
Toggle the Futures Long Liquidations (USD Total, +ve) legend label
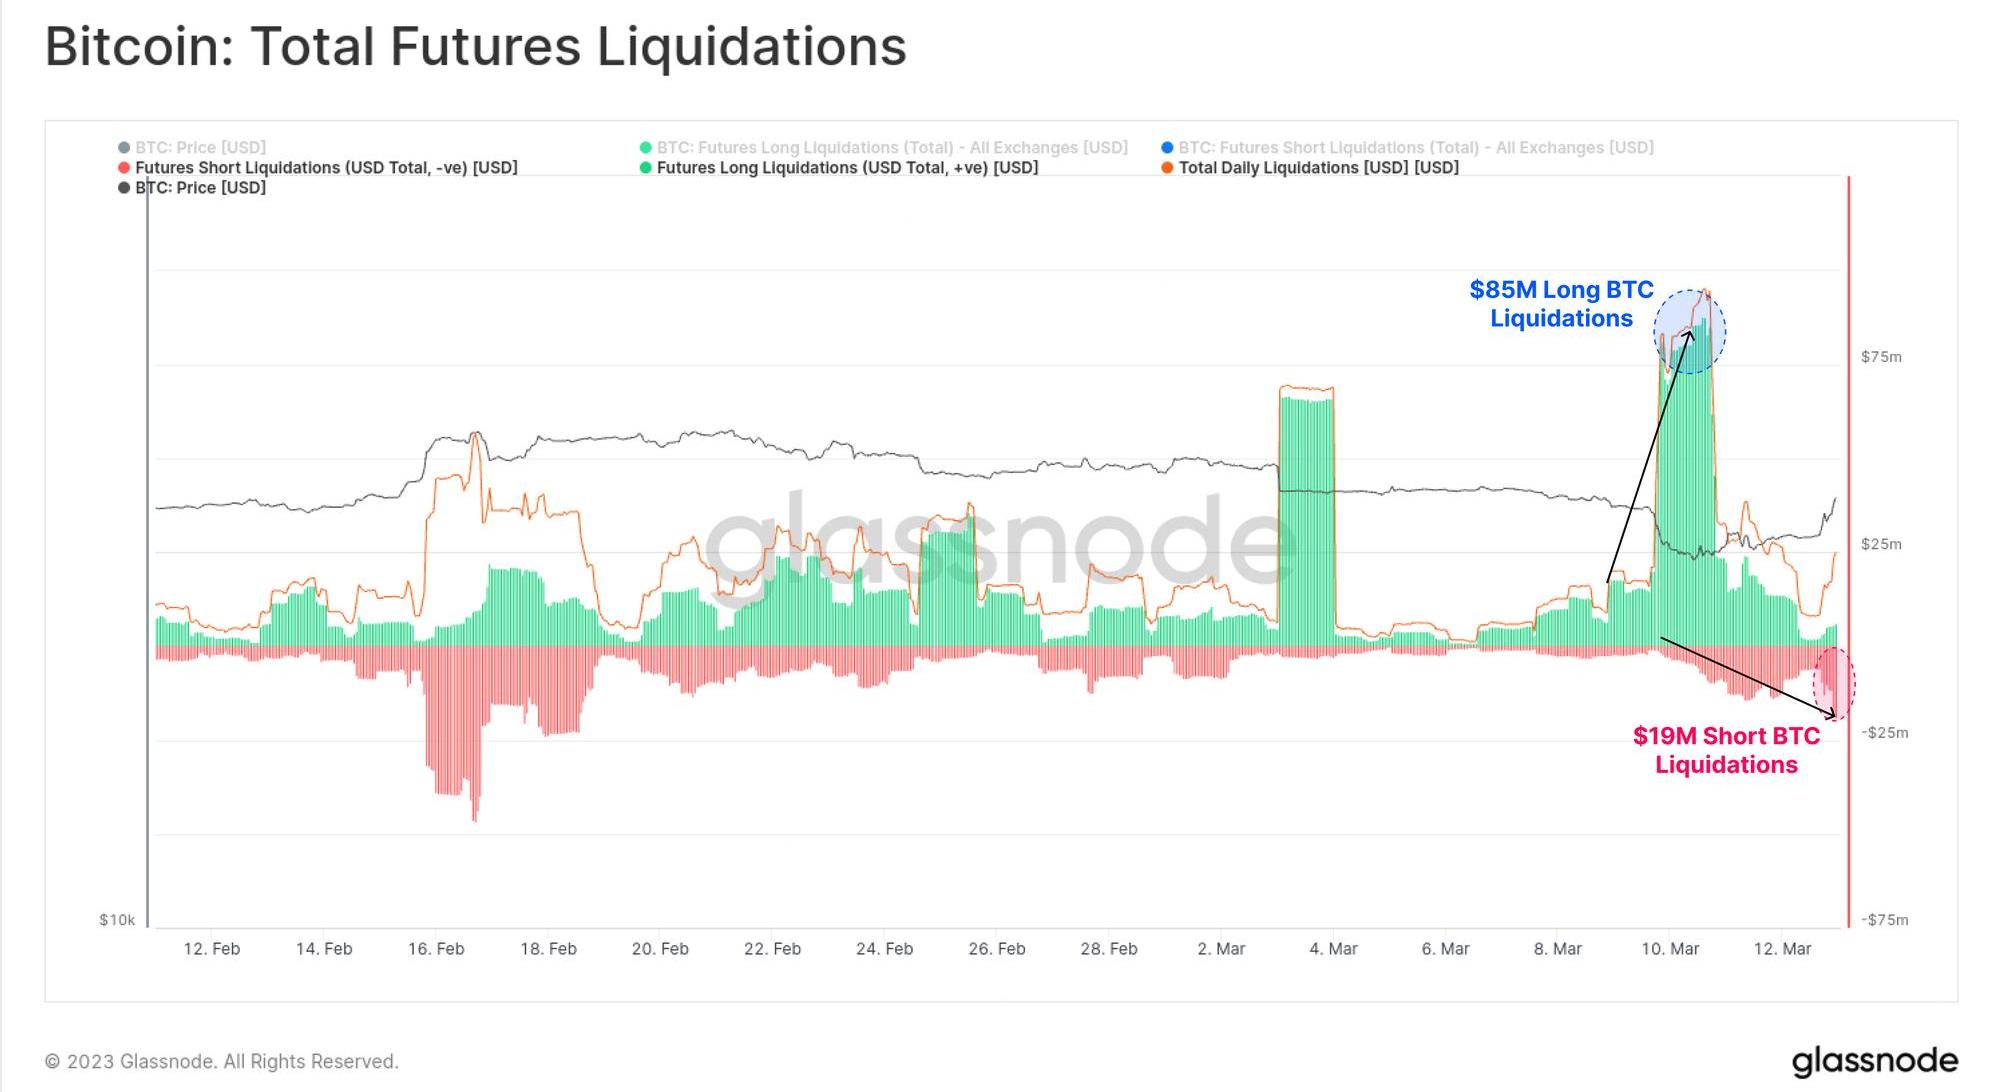(x=847, y=168)
